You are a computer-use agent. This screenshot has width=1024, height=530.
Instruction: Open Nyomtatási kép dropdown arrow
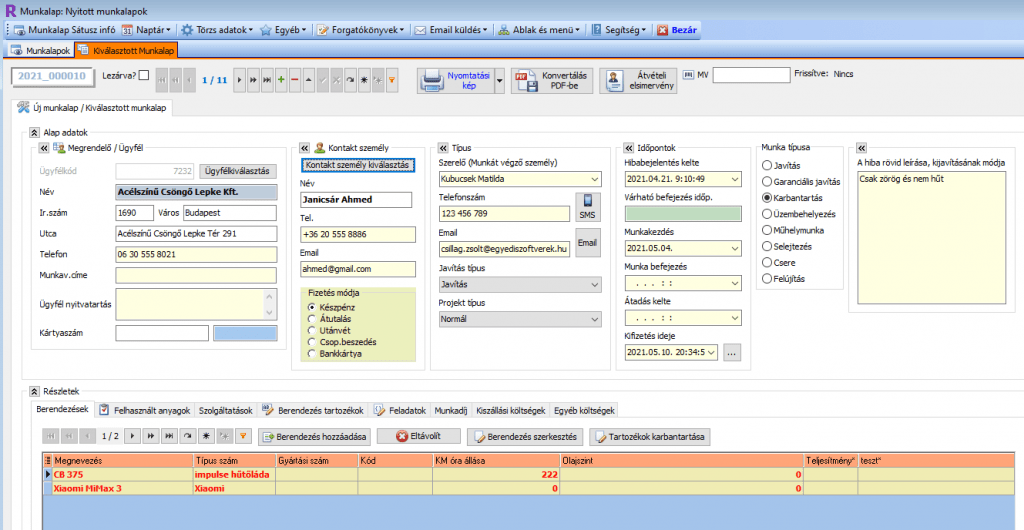[500, 81]
